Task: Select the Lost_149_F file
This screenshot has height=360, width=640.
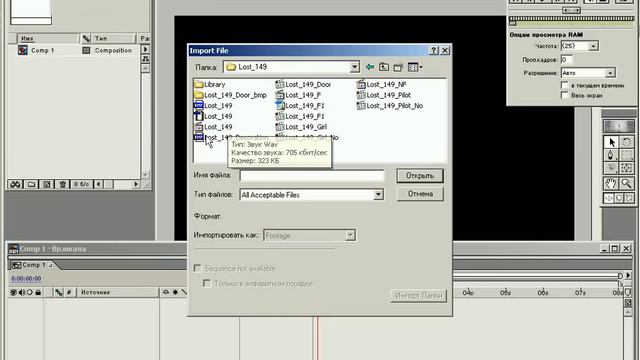Action: (298, 95)
